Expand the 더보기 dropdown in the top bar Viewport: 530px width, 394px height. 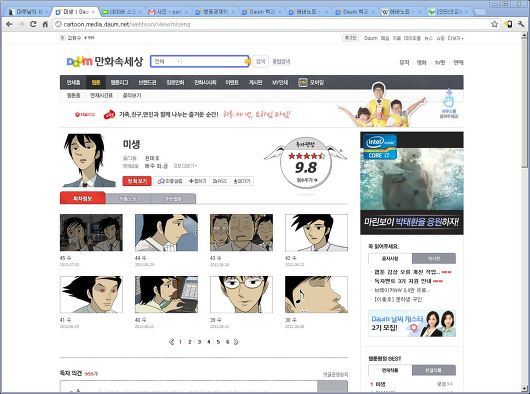(x=455, y=38)
